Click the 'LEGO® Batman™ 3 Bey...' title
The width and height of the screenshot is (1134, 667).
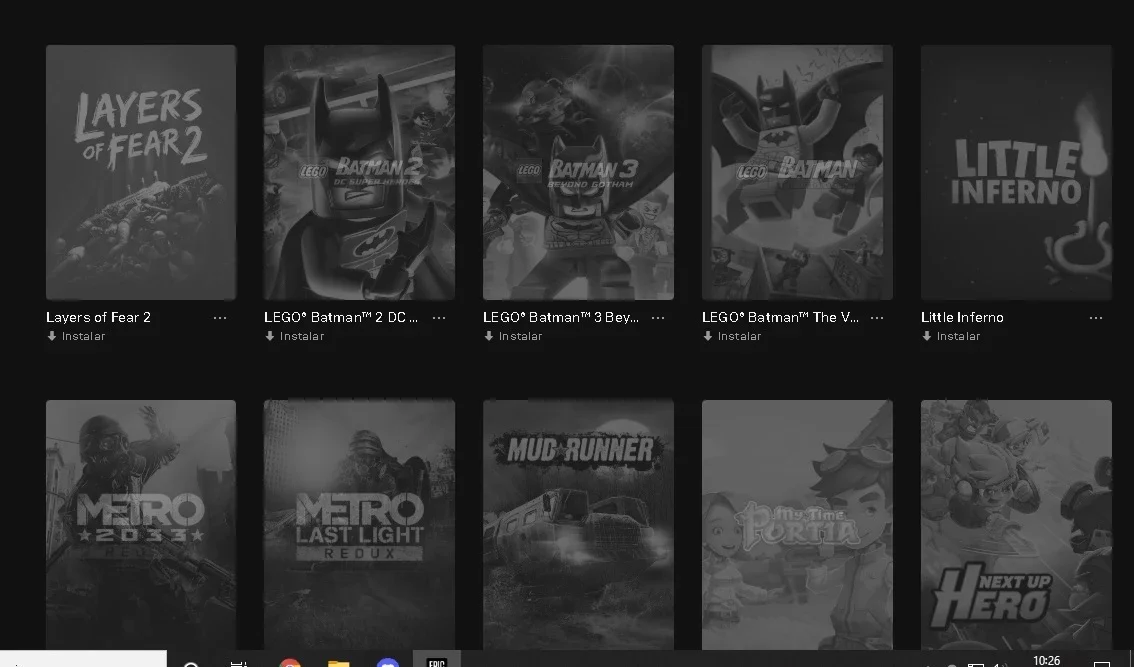(x=561, y=318)
